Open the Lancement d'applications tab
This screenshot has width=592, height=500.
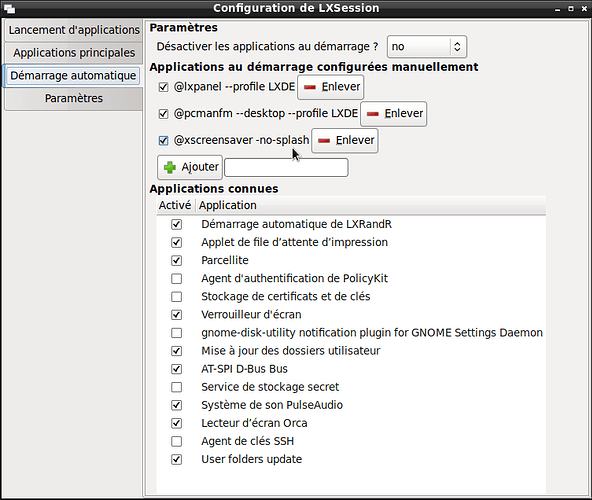74,30
